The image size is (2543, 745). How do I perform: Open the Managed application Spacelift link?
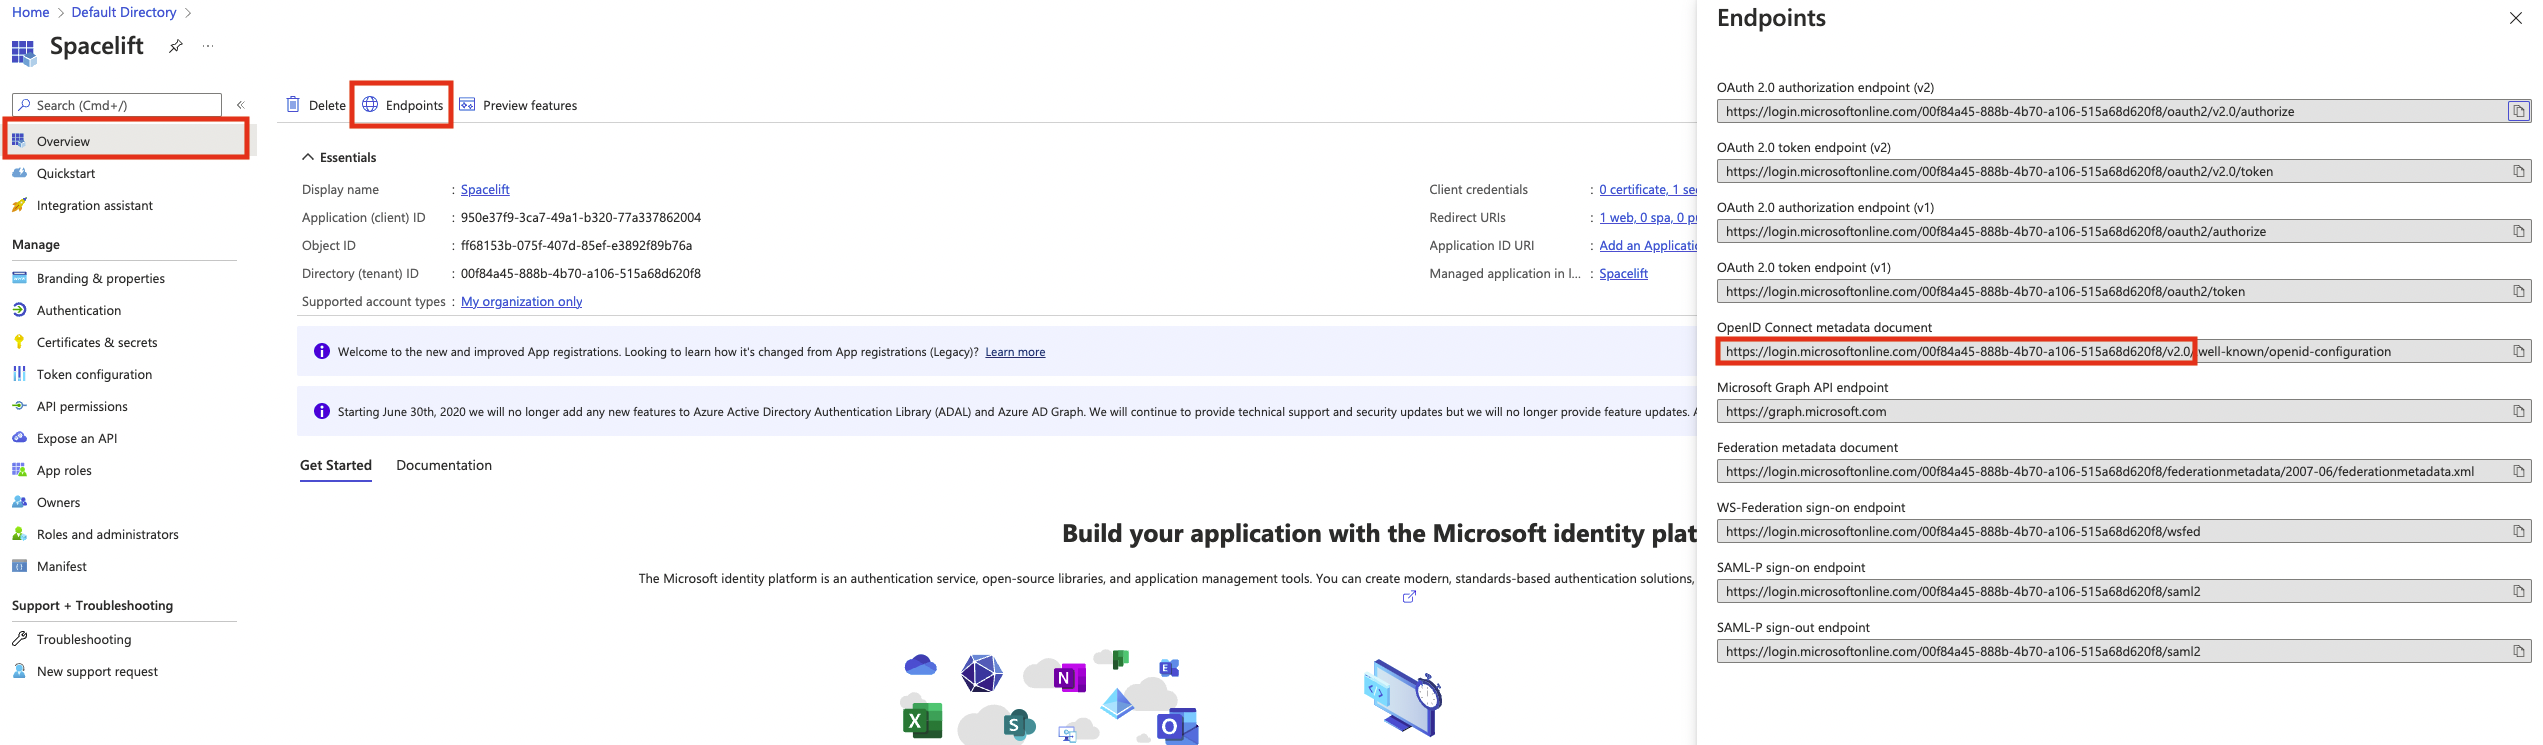pos(1623,273)
